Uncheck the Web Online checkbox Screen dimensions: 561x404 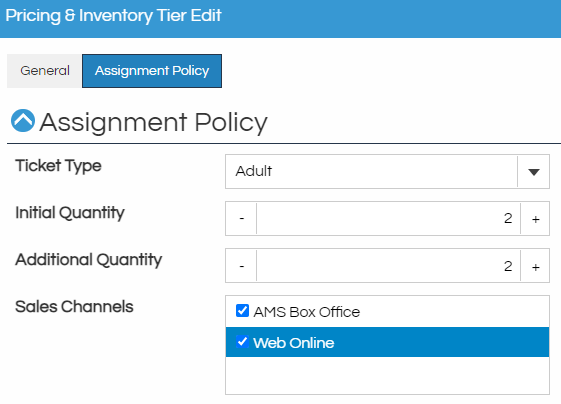[242, 342]
